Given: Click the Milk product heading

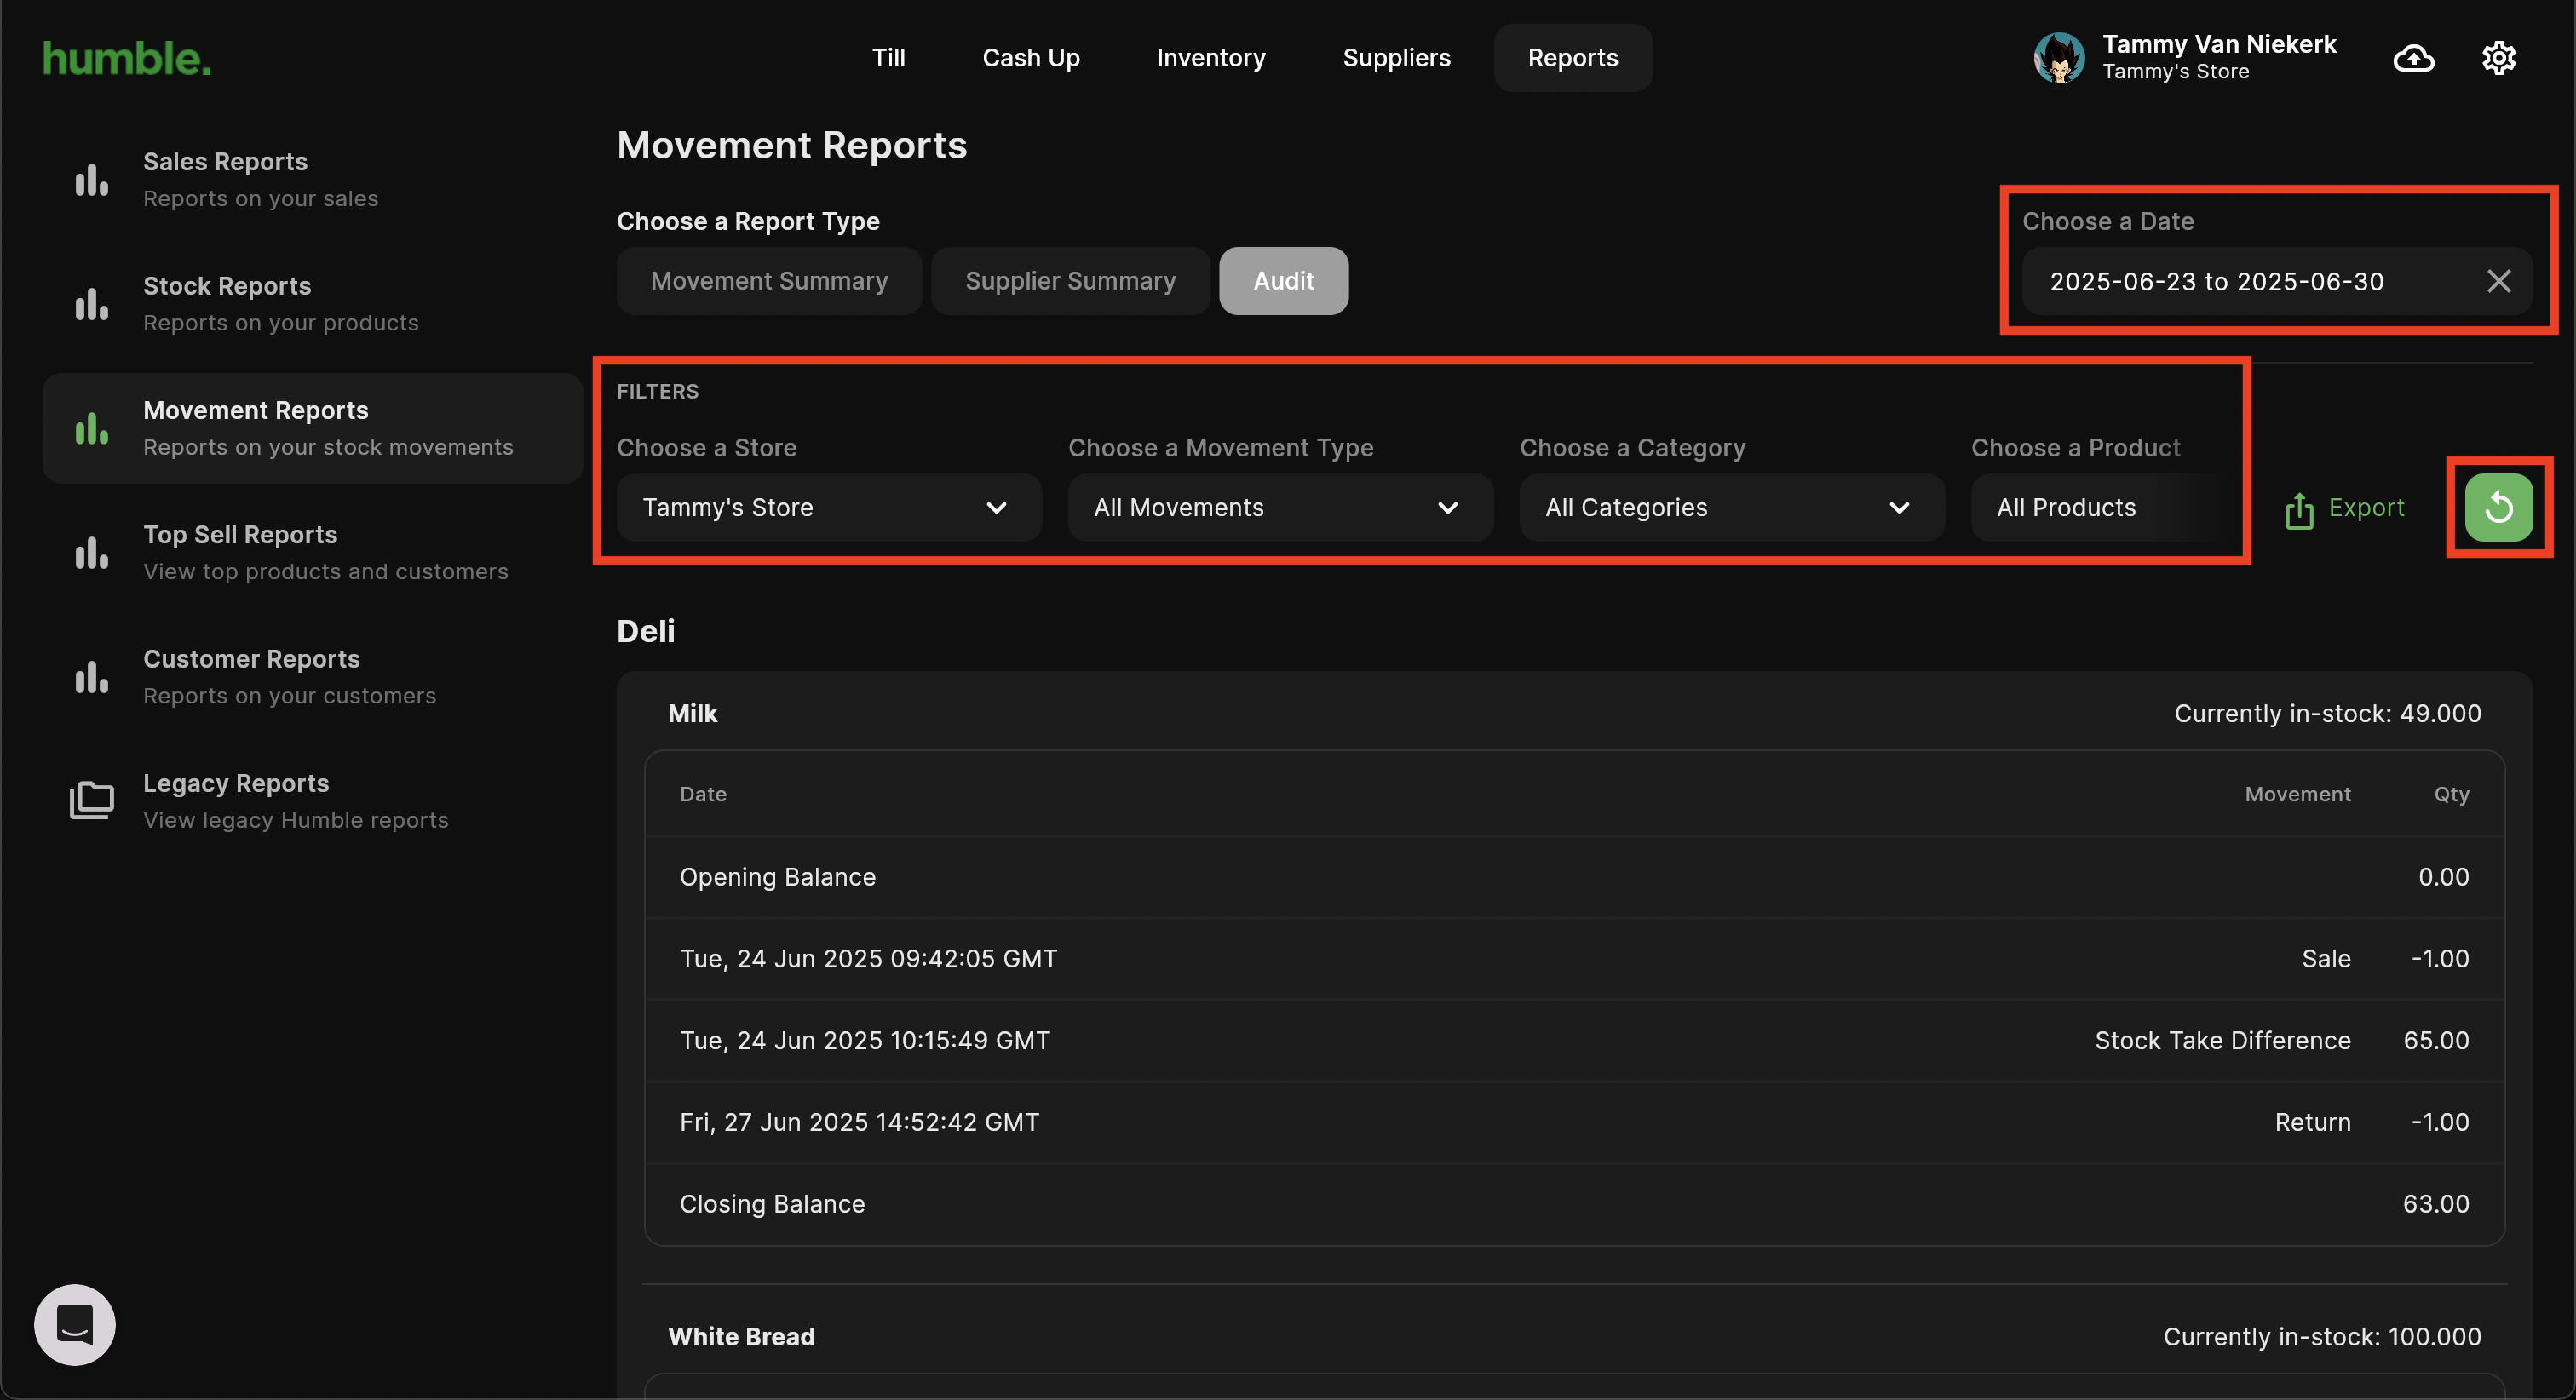Looking at the screenshot, I should [x=692, y=714].
